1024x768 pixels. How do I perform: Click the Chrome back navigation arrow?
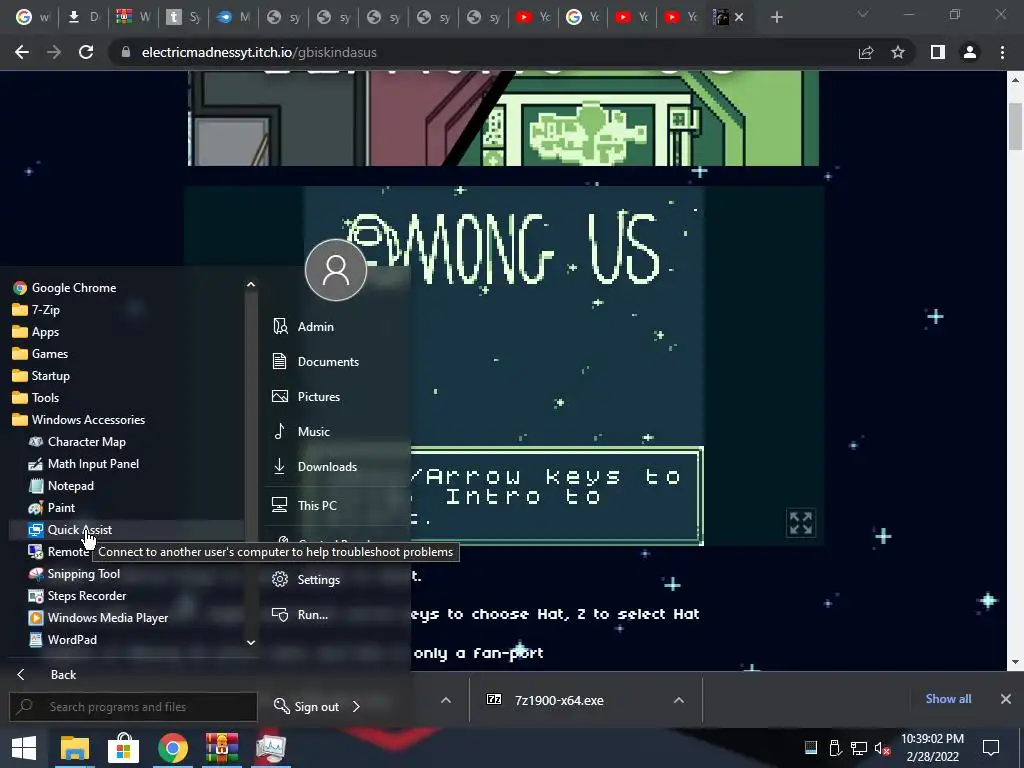click(x=22, y=52)
